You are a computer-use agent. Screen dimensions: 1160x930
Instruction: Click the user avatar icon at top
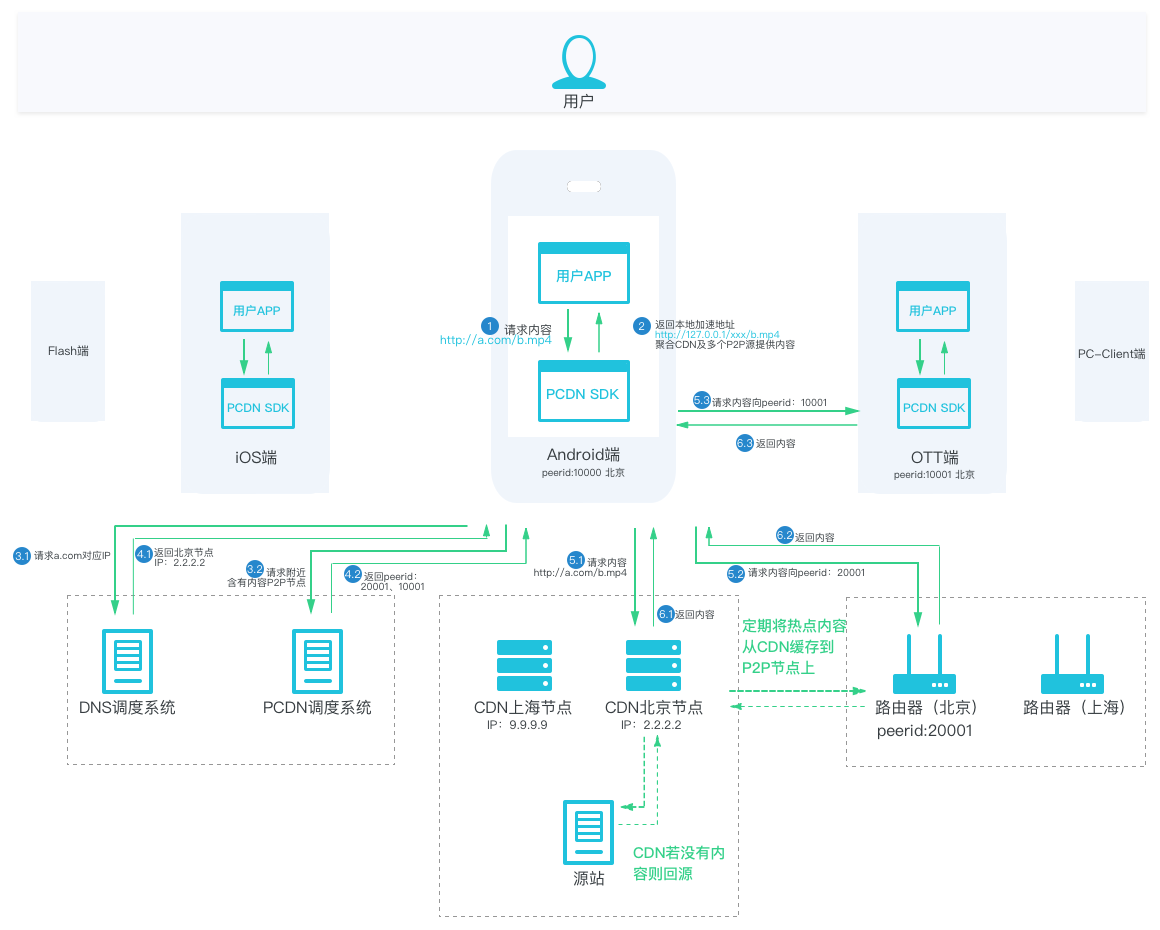tap(578, 60)
